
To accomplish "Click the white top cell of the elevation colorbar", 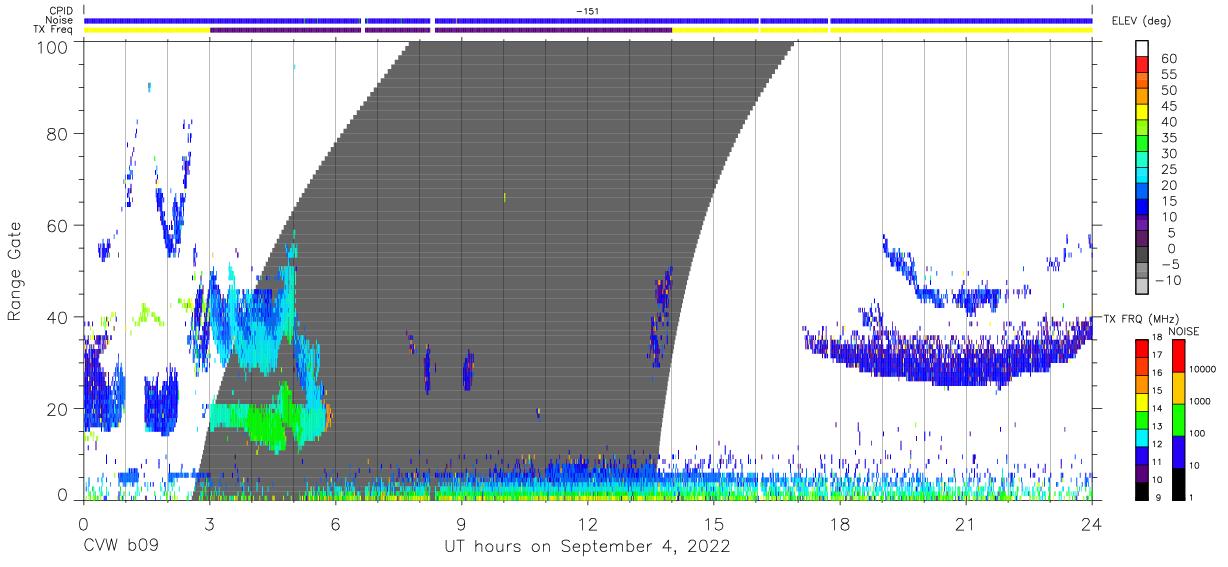I will [x=1141, y=49].
